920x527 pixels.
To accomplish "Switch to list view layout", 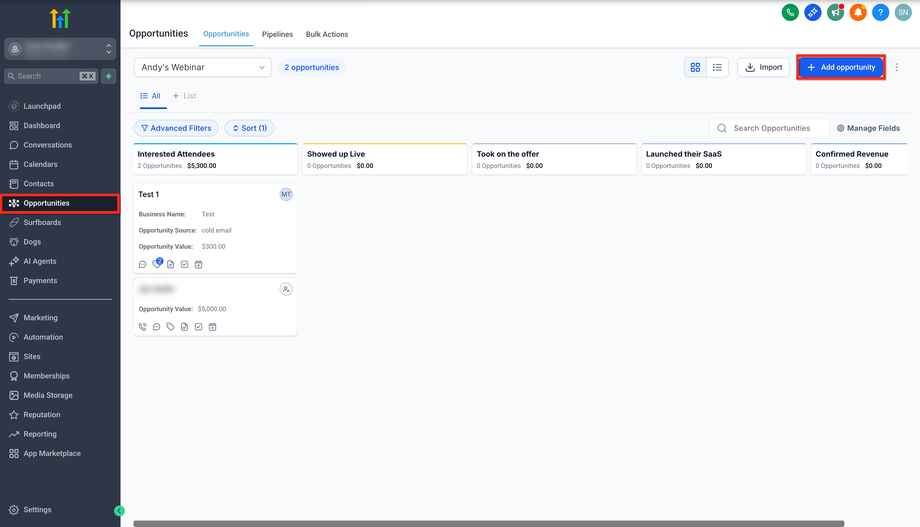I will (x=717, y=67).
